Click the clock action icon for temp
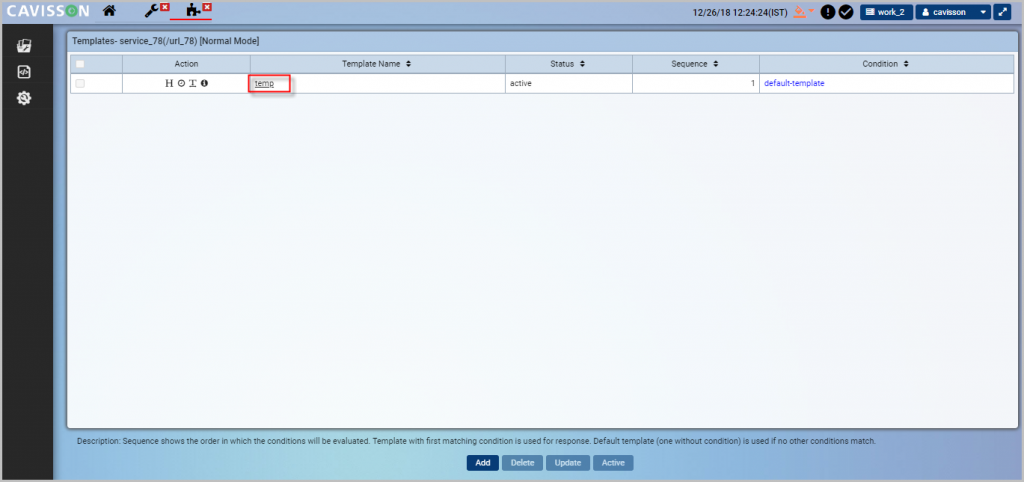Image resolution: width=1024 pixels, height=482 pixels. coord(182,84)
